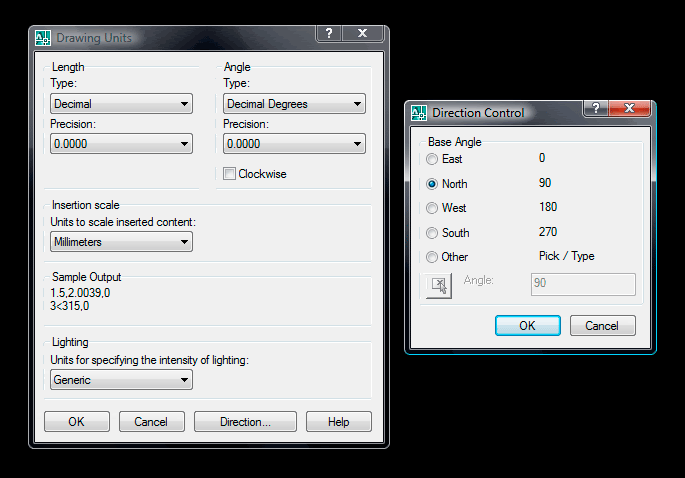This screenshot has width=685, height=478.
Task: Select the Other base angle option
Action: click(x=432, y=257)
